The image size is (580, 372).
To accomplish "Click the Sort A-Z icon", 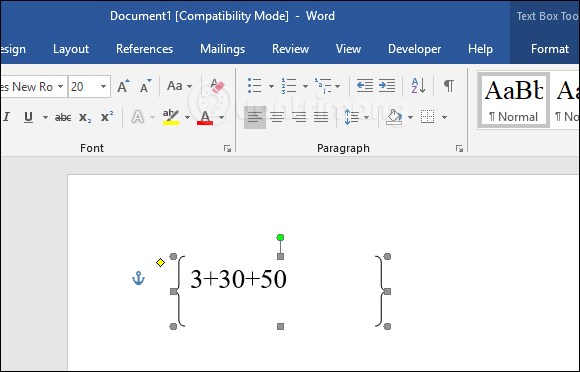I will (418, 86).
